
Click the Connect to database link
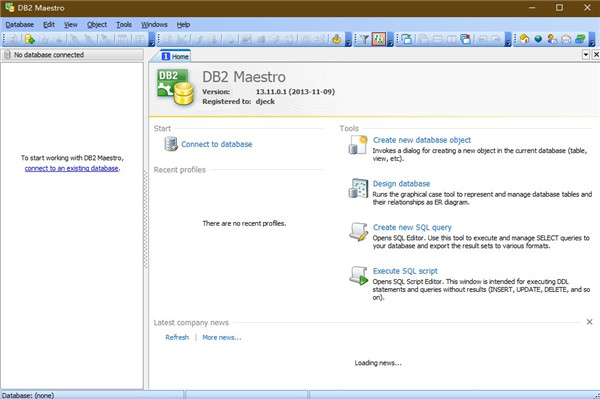(x=217, y=144)
